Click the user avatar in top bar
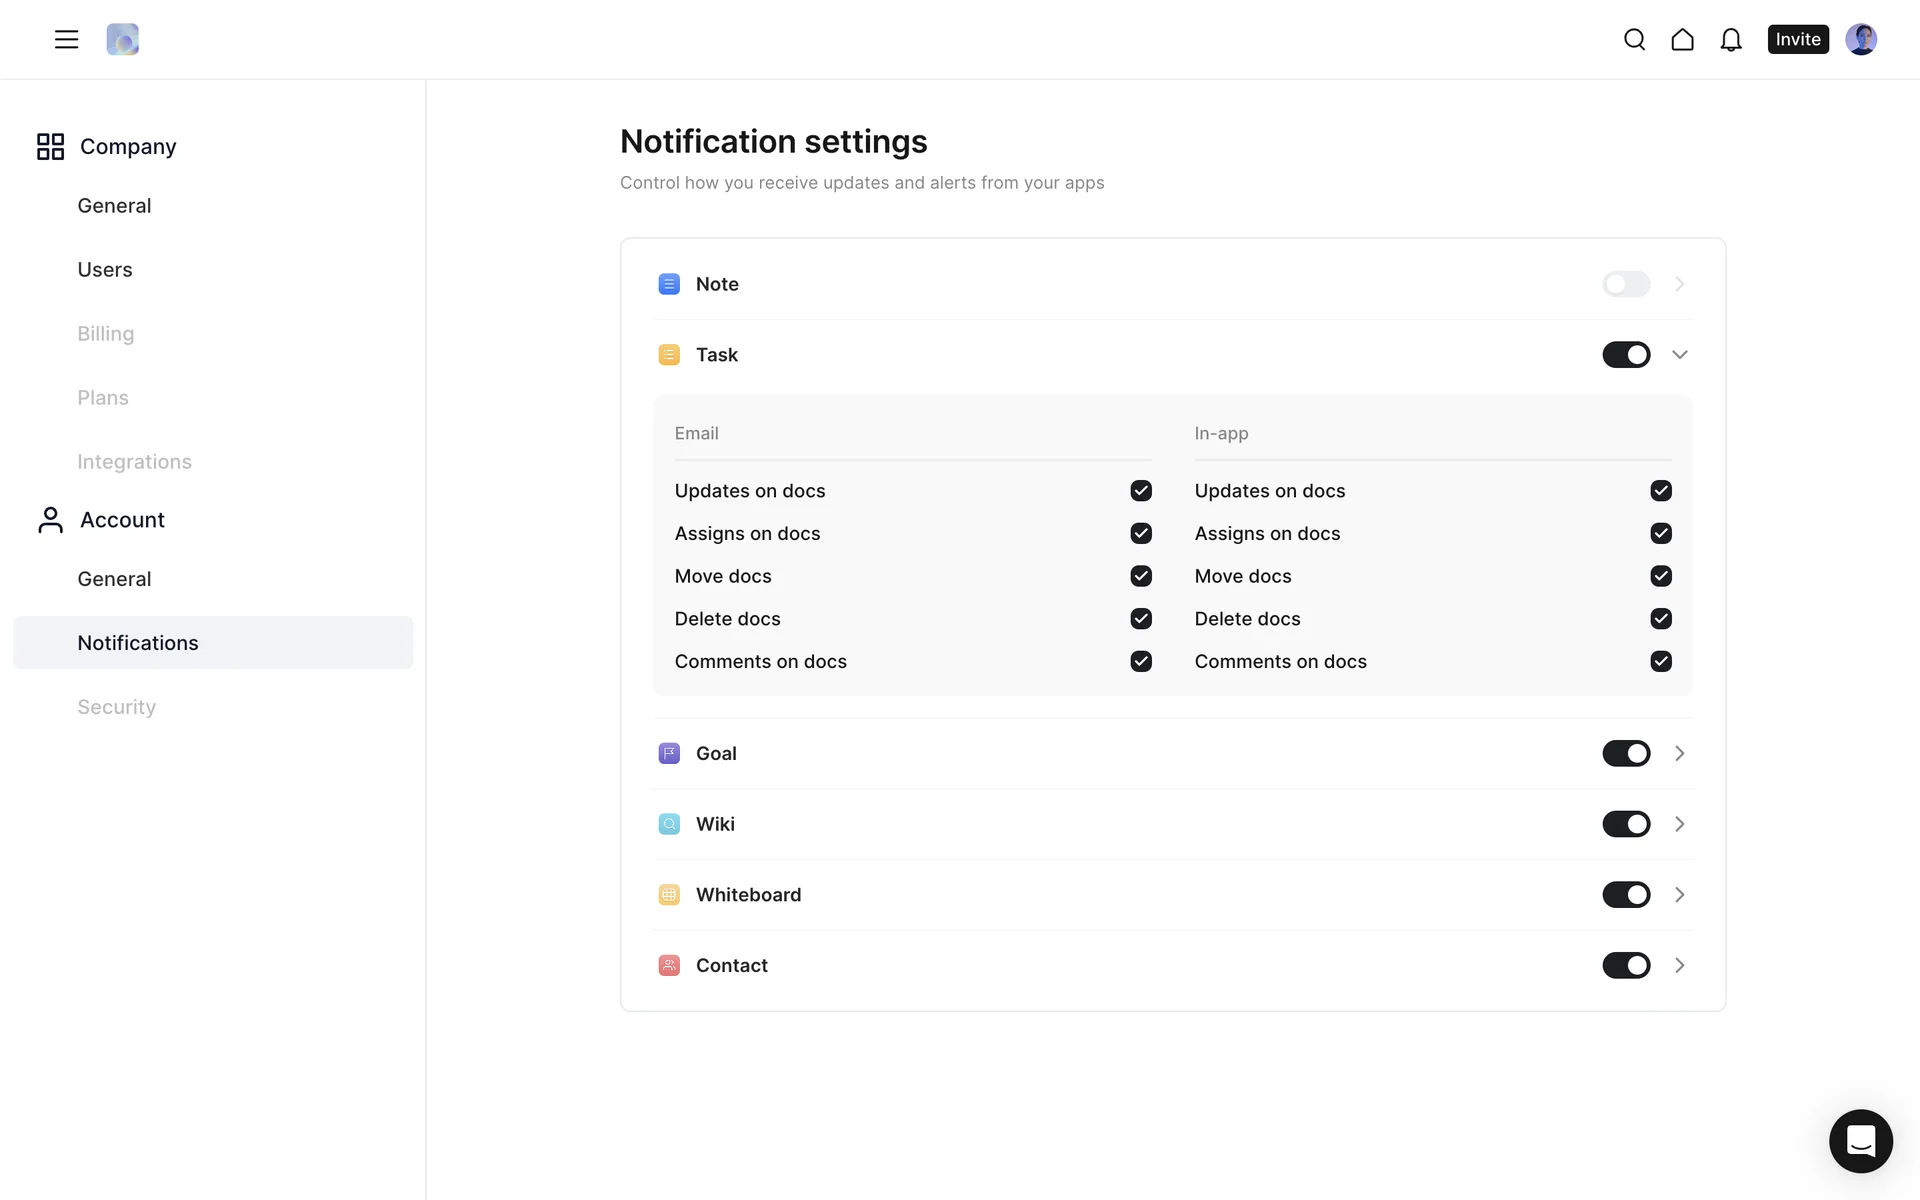Image resolution: width=1920 pixels, height=1200 pixels. point(1860,39)
